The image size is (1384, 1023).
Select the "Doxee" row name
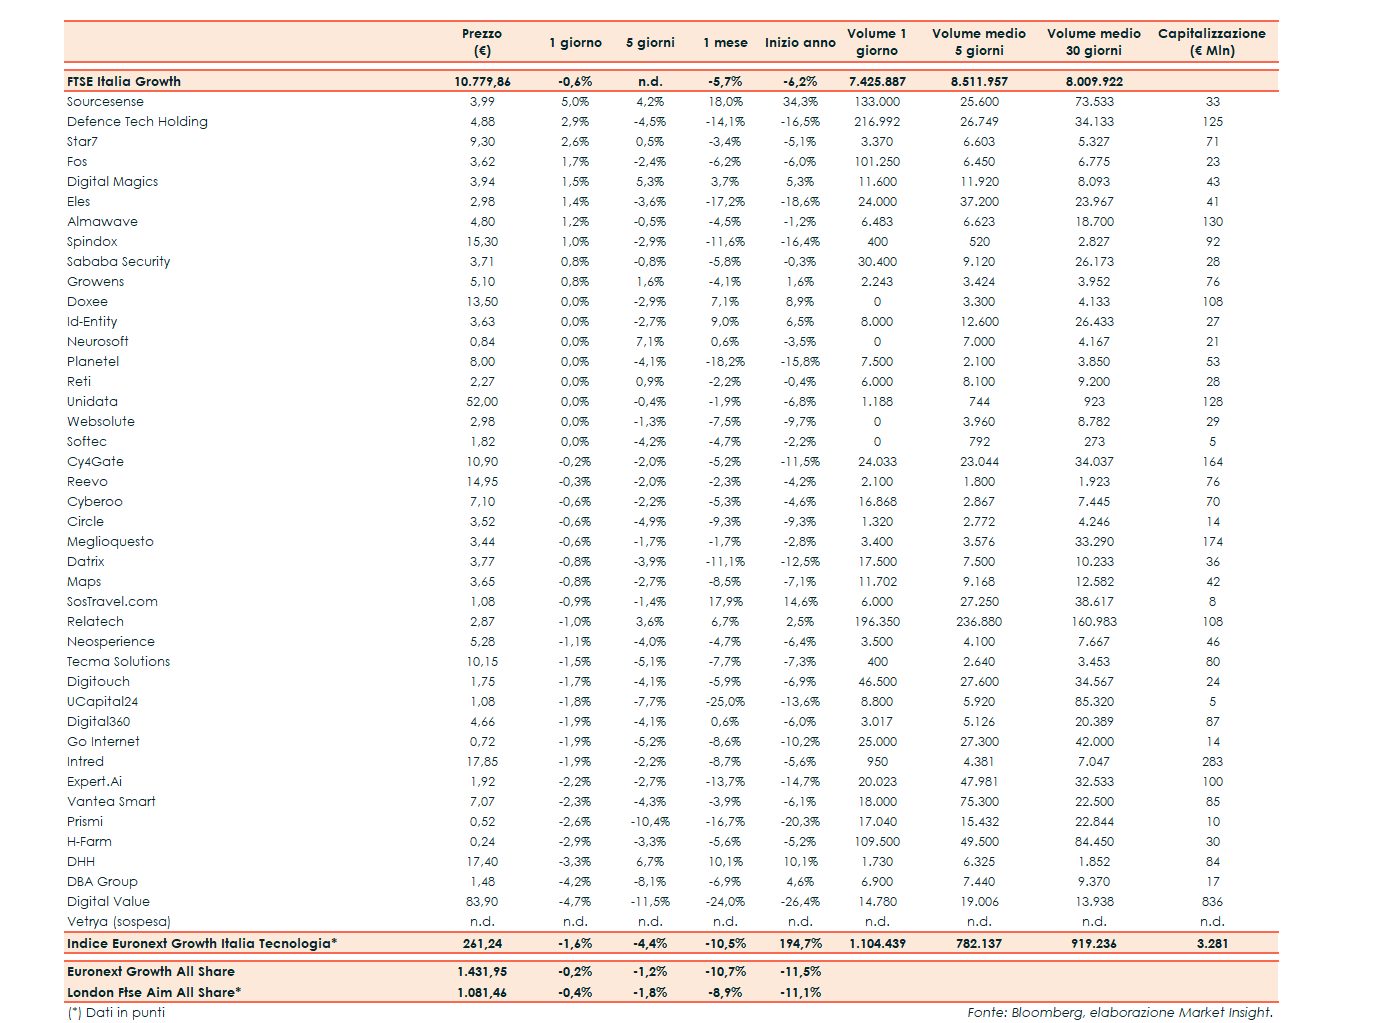[x=87, y=301]
